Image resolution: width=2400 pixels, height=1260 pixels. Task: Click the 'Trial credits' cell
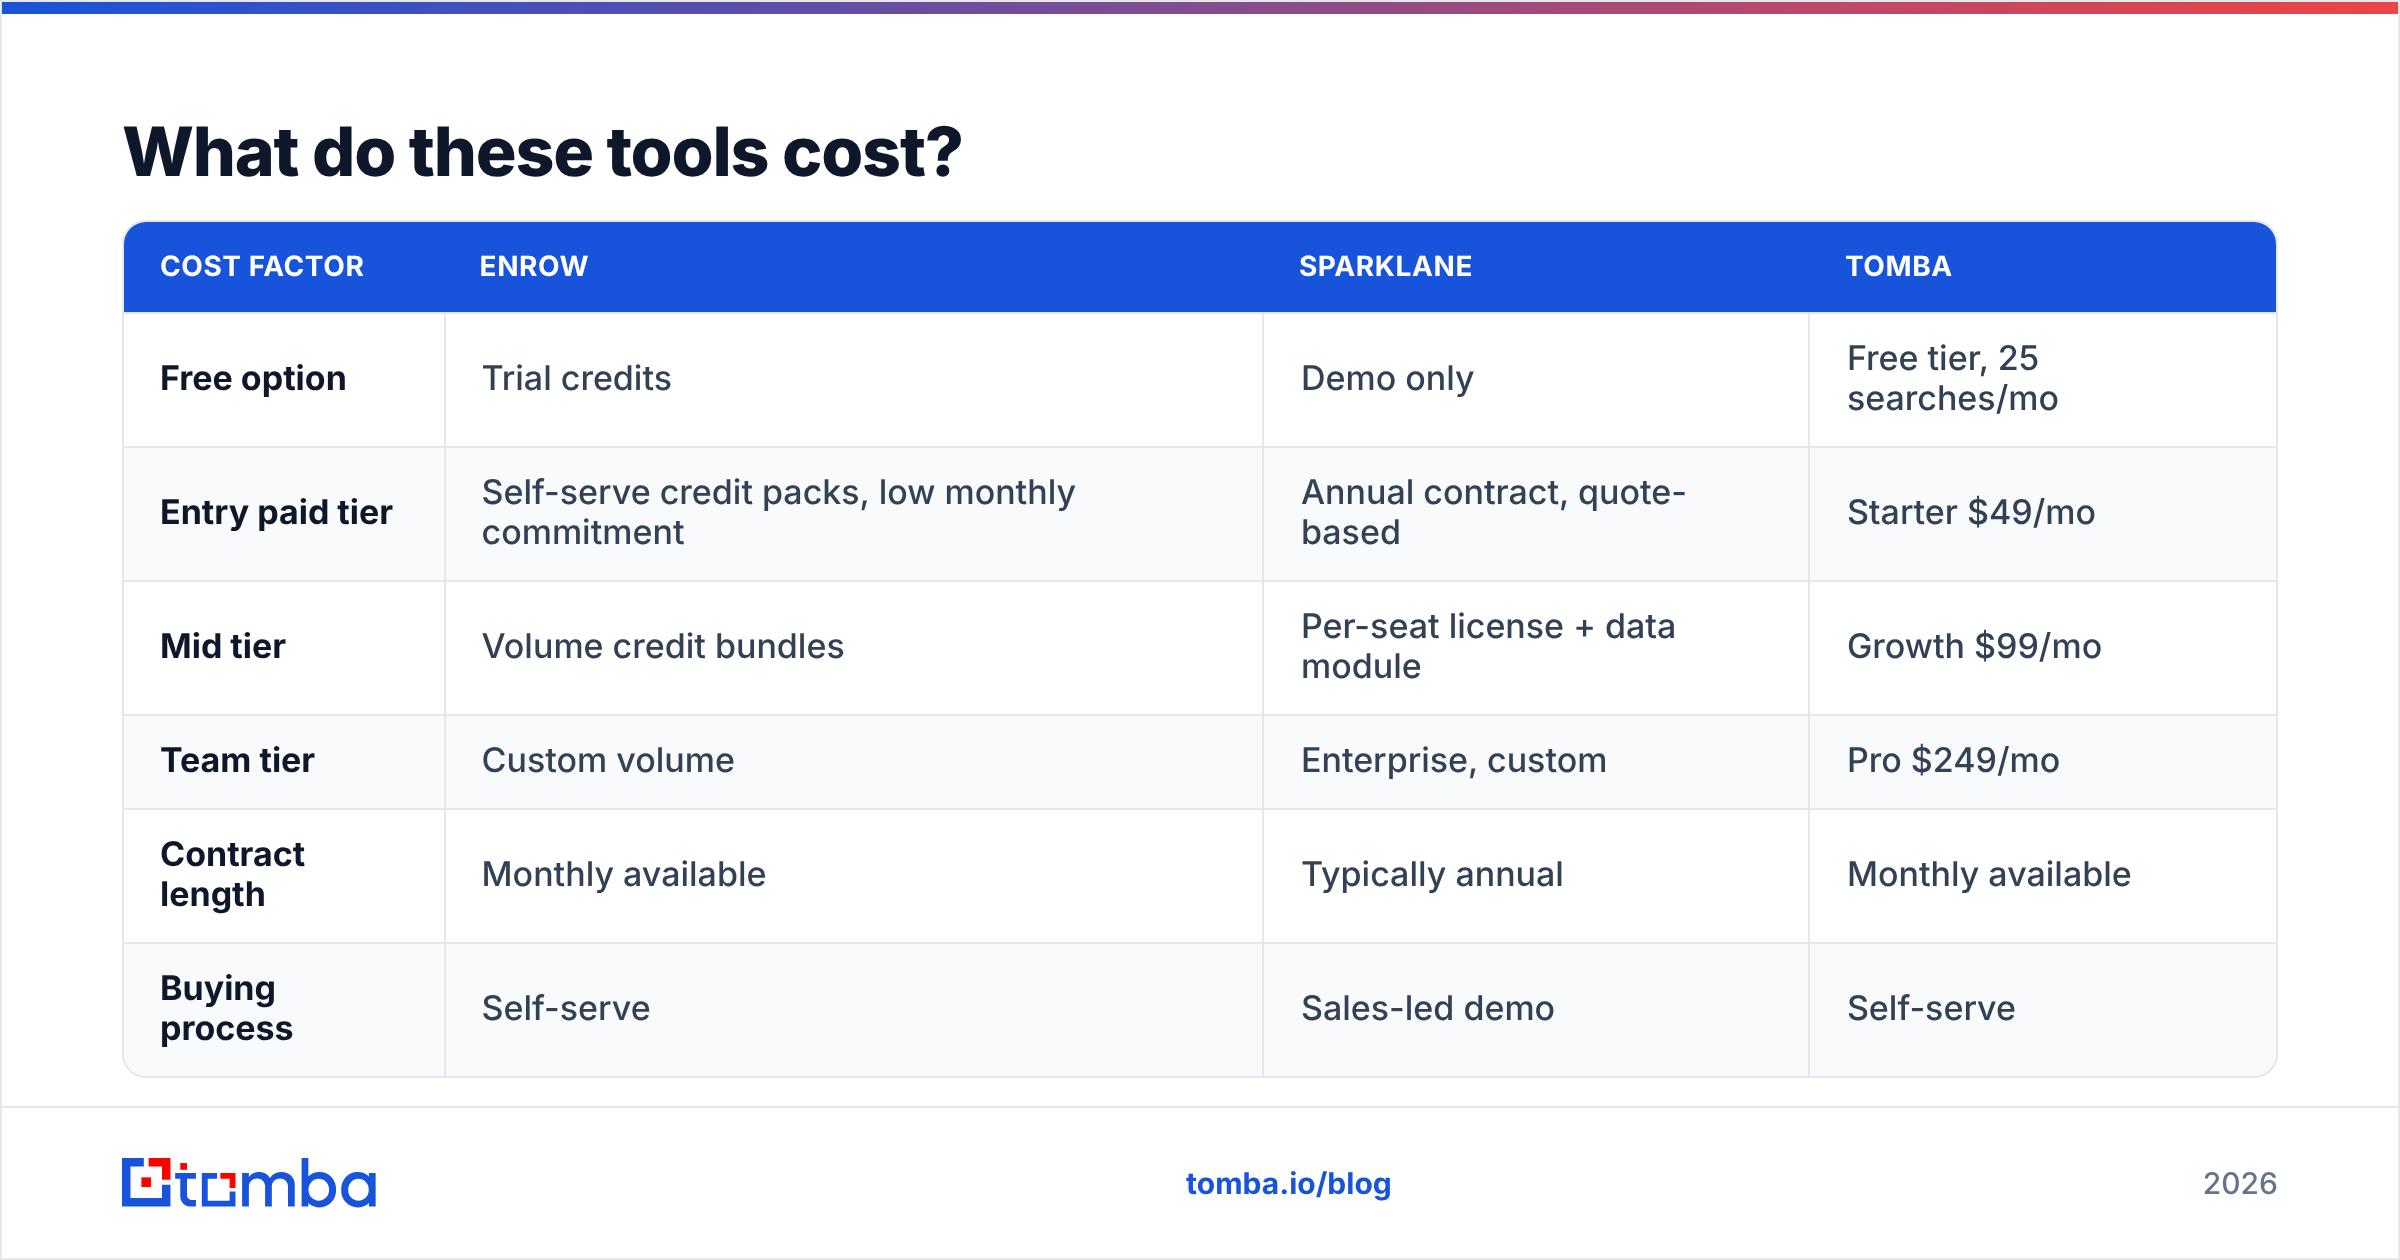576,378
